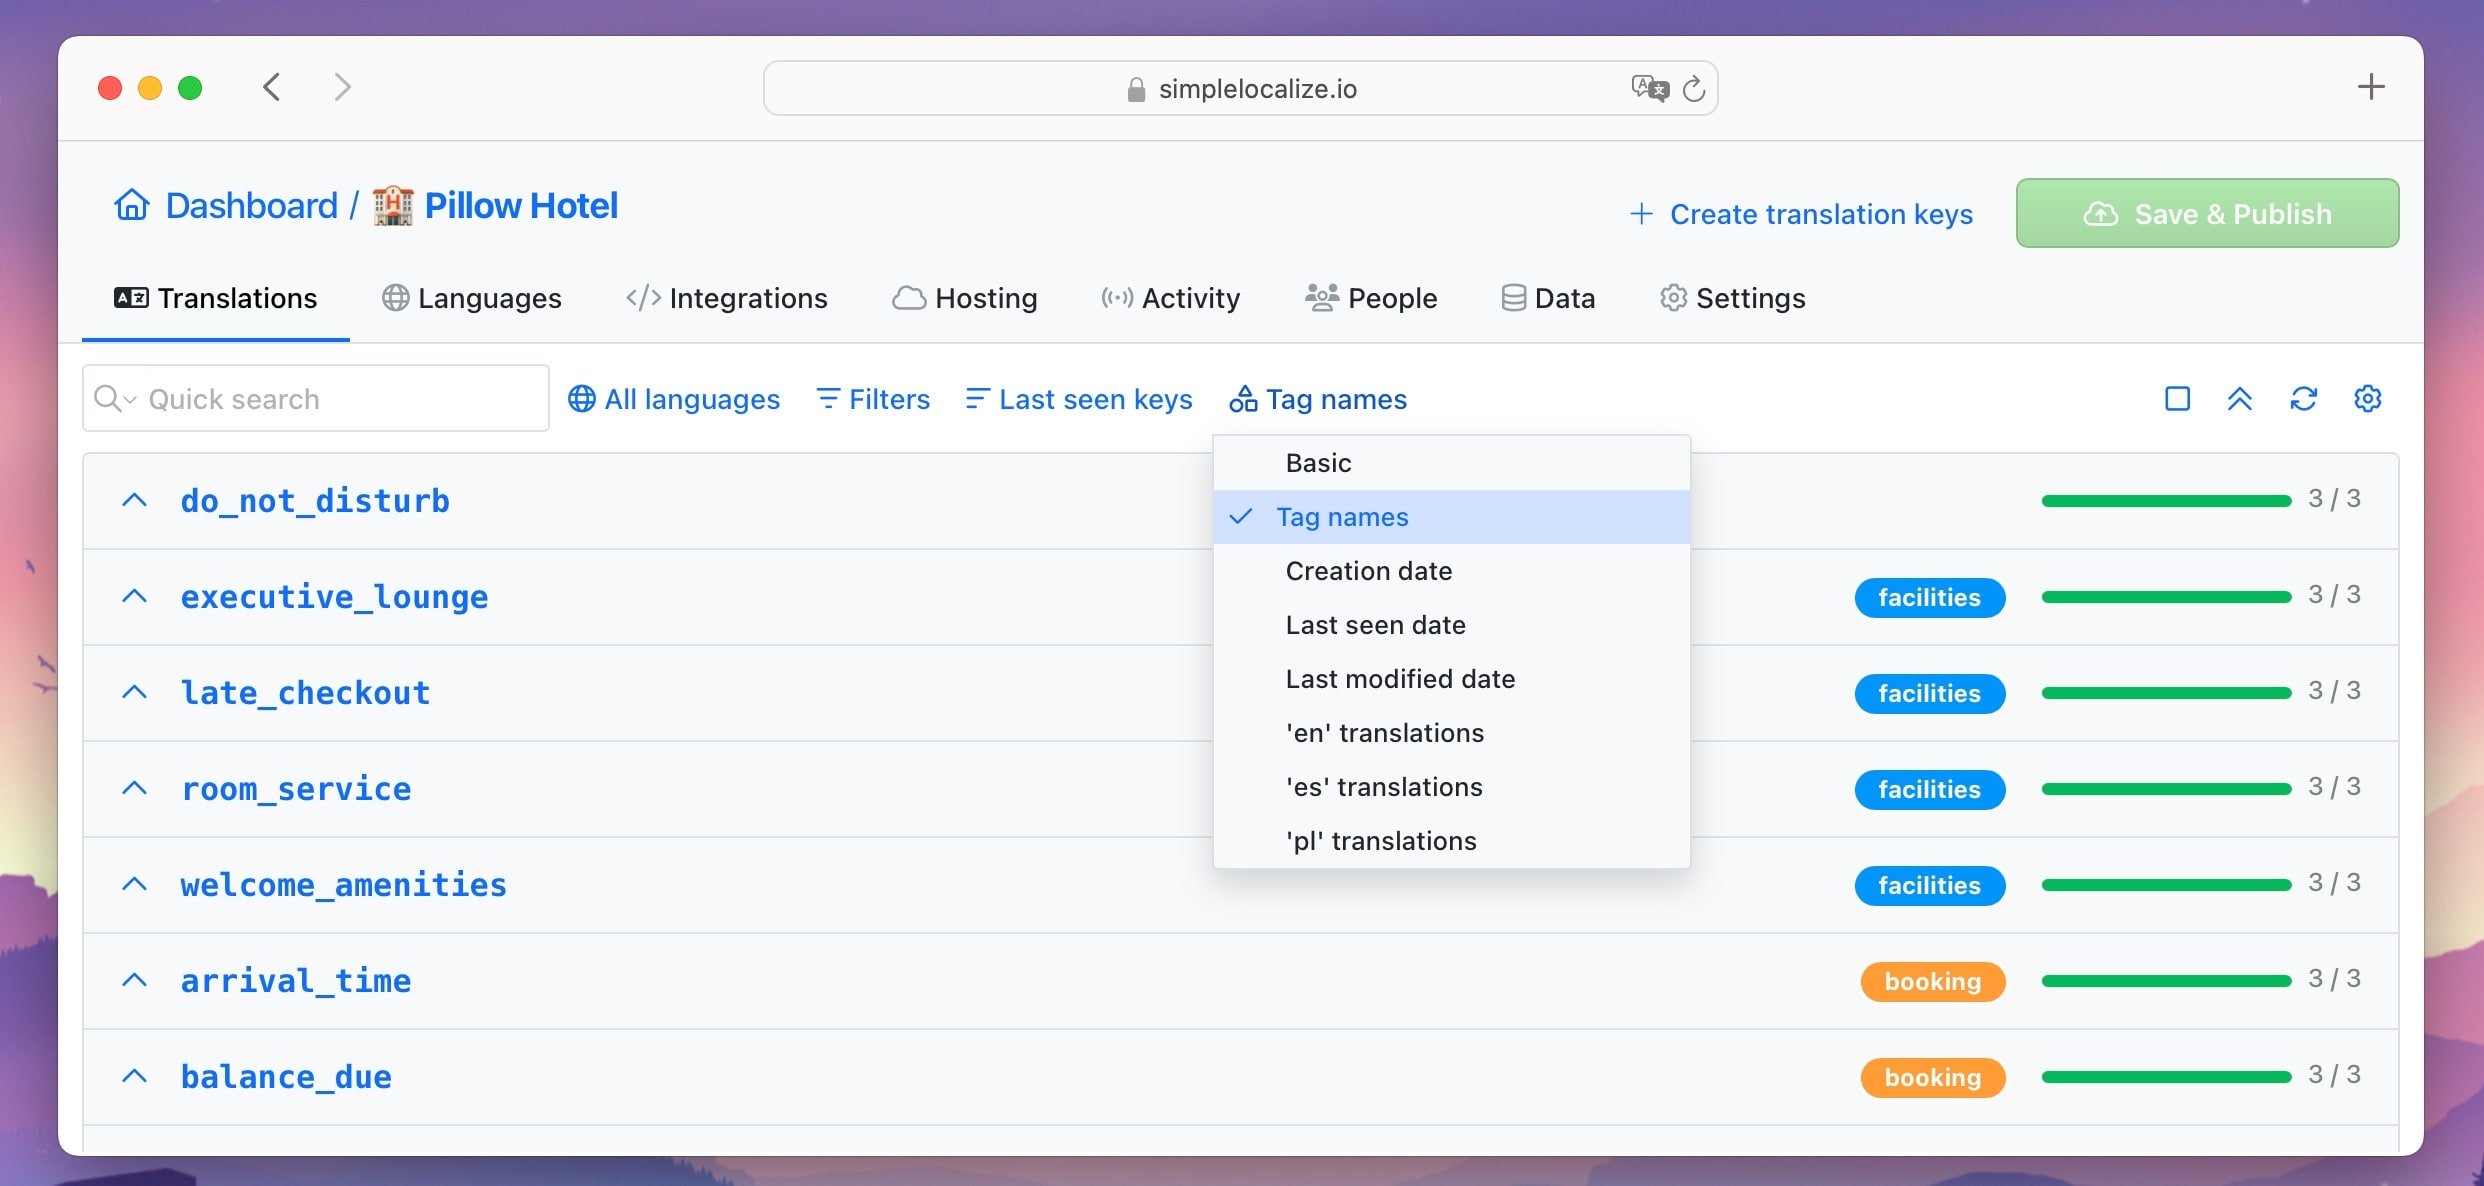Click the Dashboard home icon
Screen dimensions: 2484x1186
pyautogui.click(x=132, y=205)
